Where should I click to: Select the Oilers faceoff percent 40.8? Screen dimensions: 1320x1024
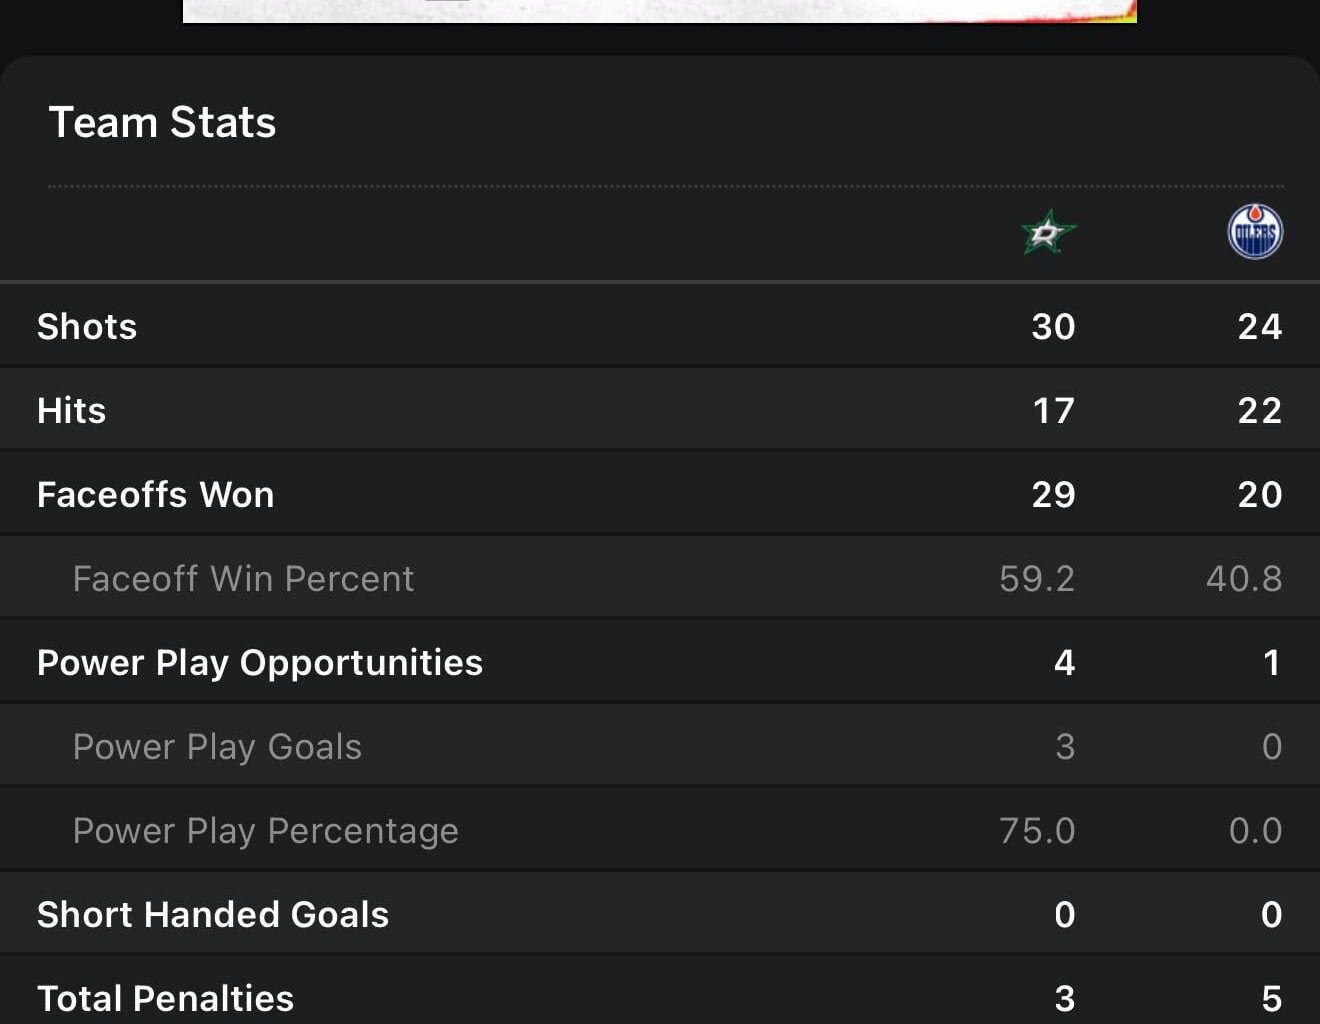[x=1243, y=579]
